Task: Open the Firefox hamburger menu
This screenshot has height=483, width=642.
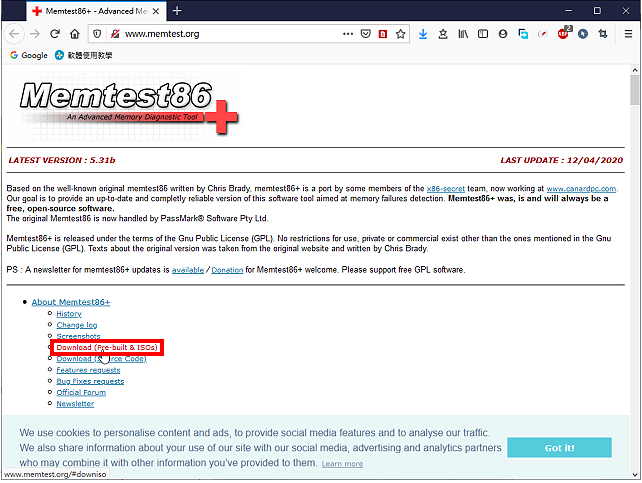Action: pyautogui.click(x=628, y=34)
